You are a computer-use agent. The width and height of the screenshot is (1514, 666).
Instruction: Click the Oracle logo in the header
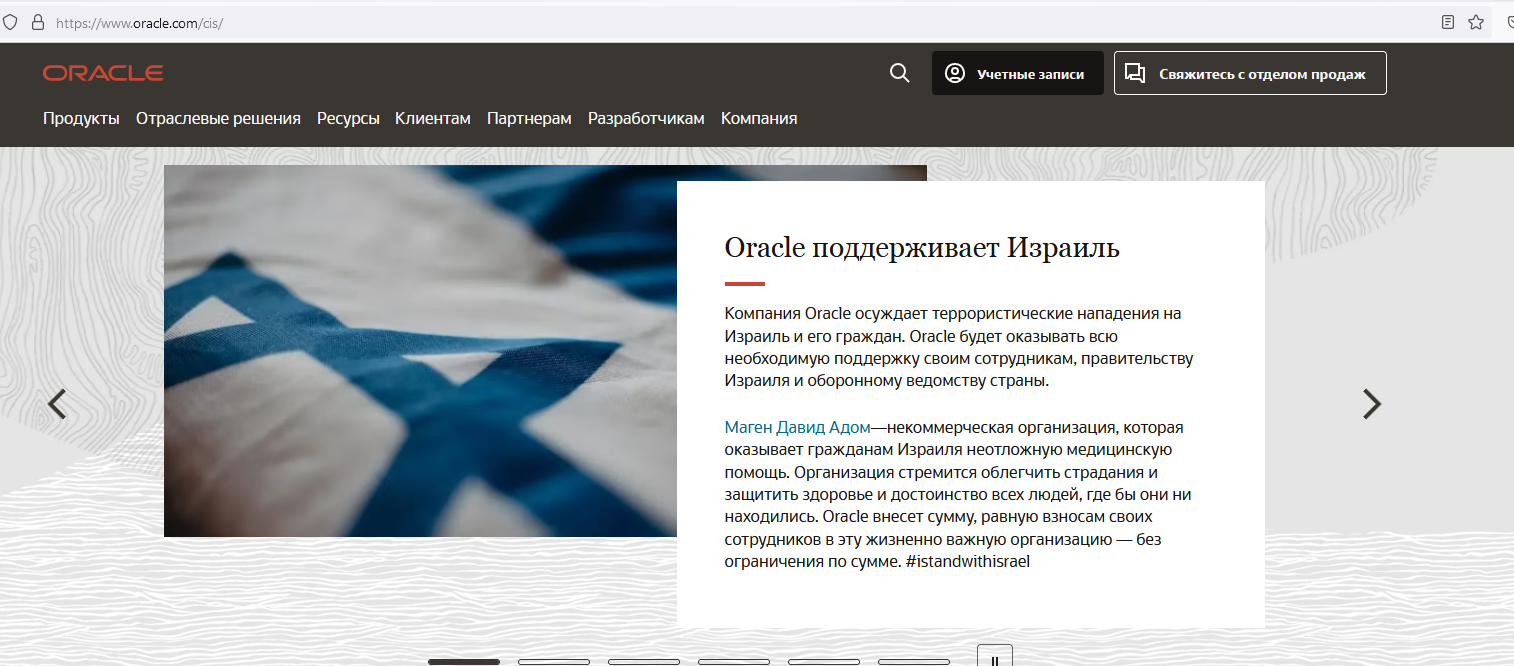click(103, 73)
